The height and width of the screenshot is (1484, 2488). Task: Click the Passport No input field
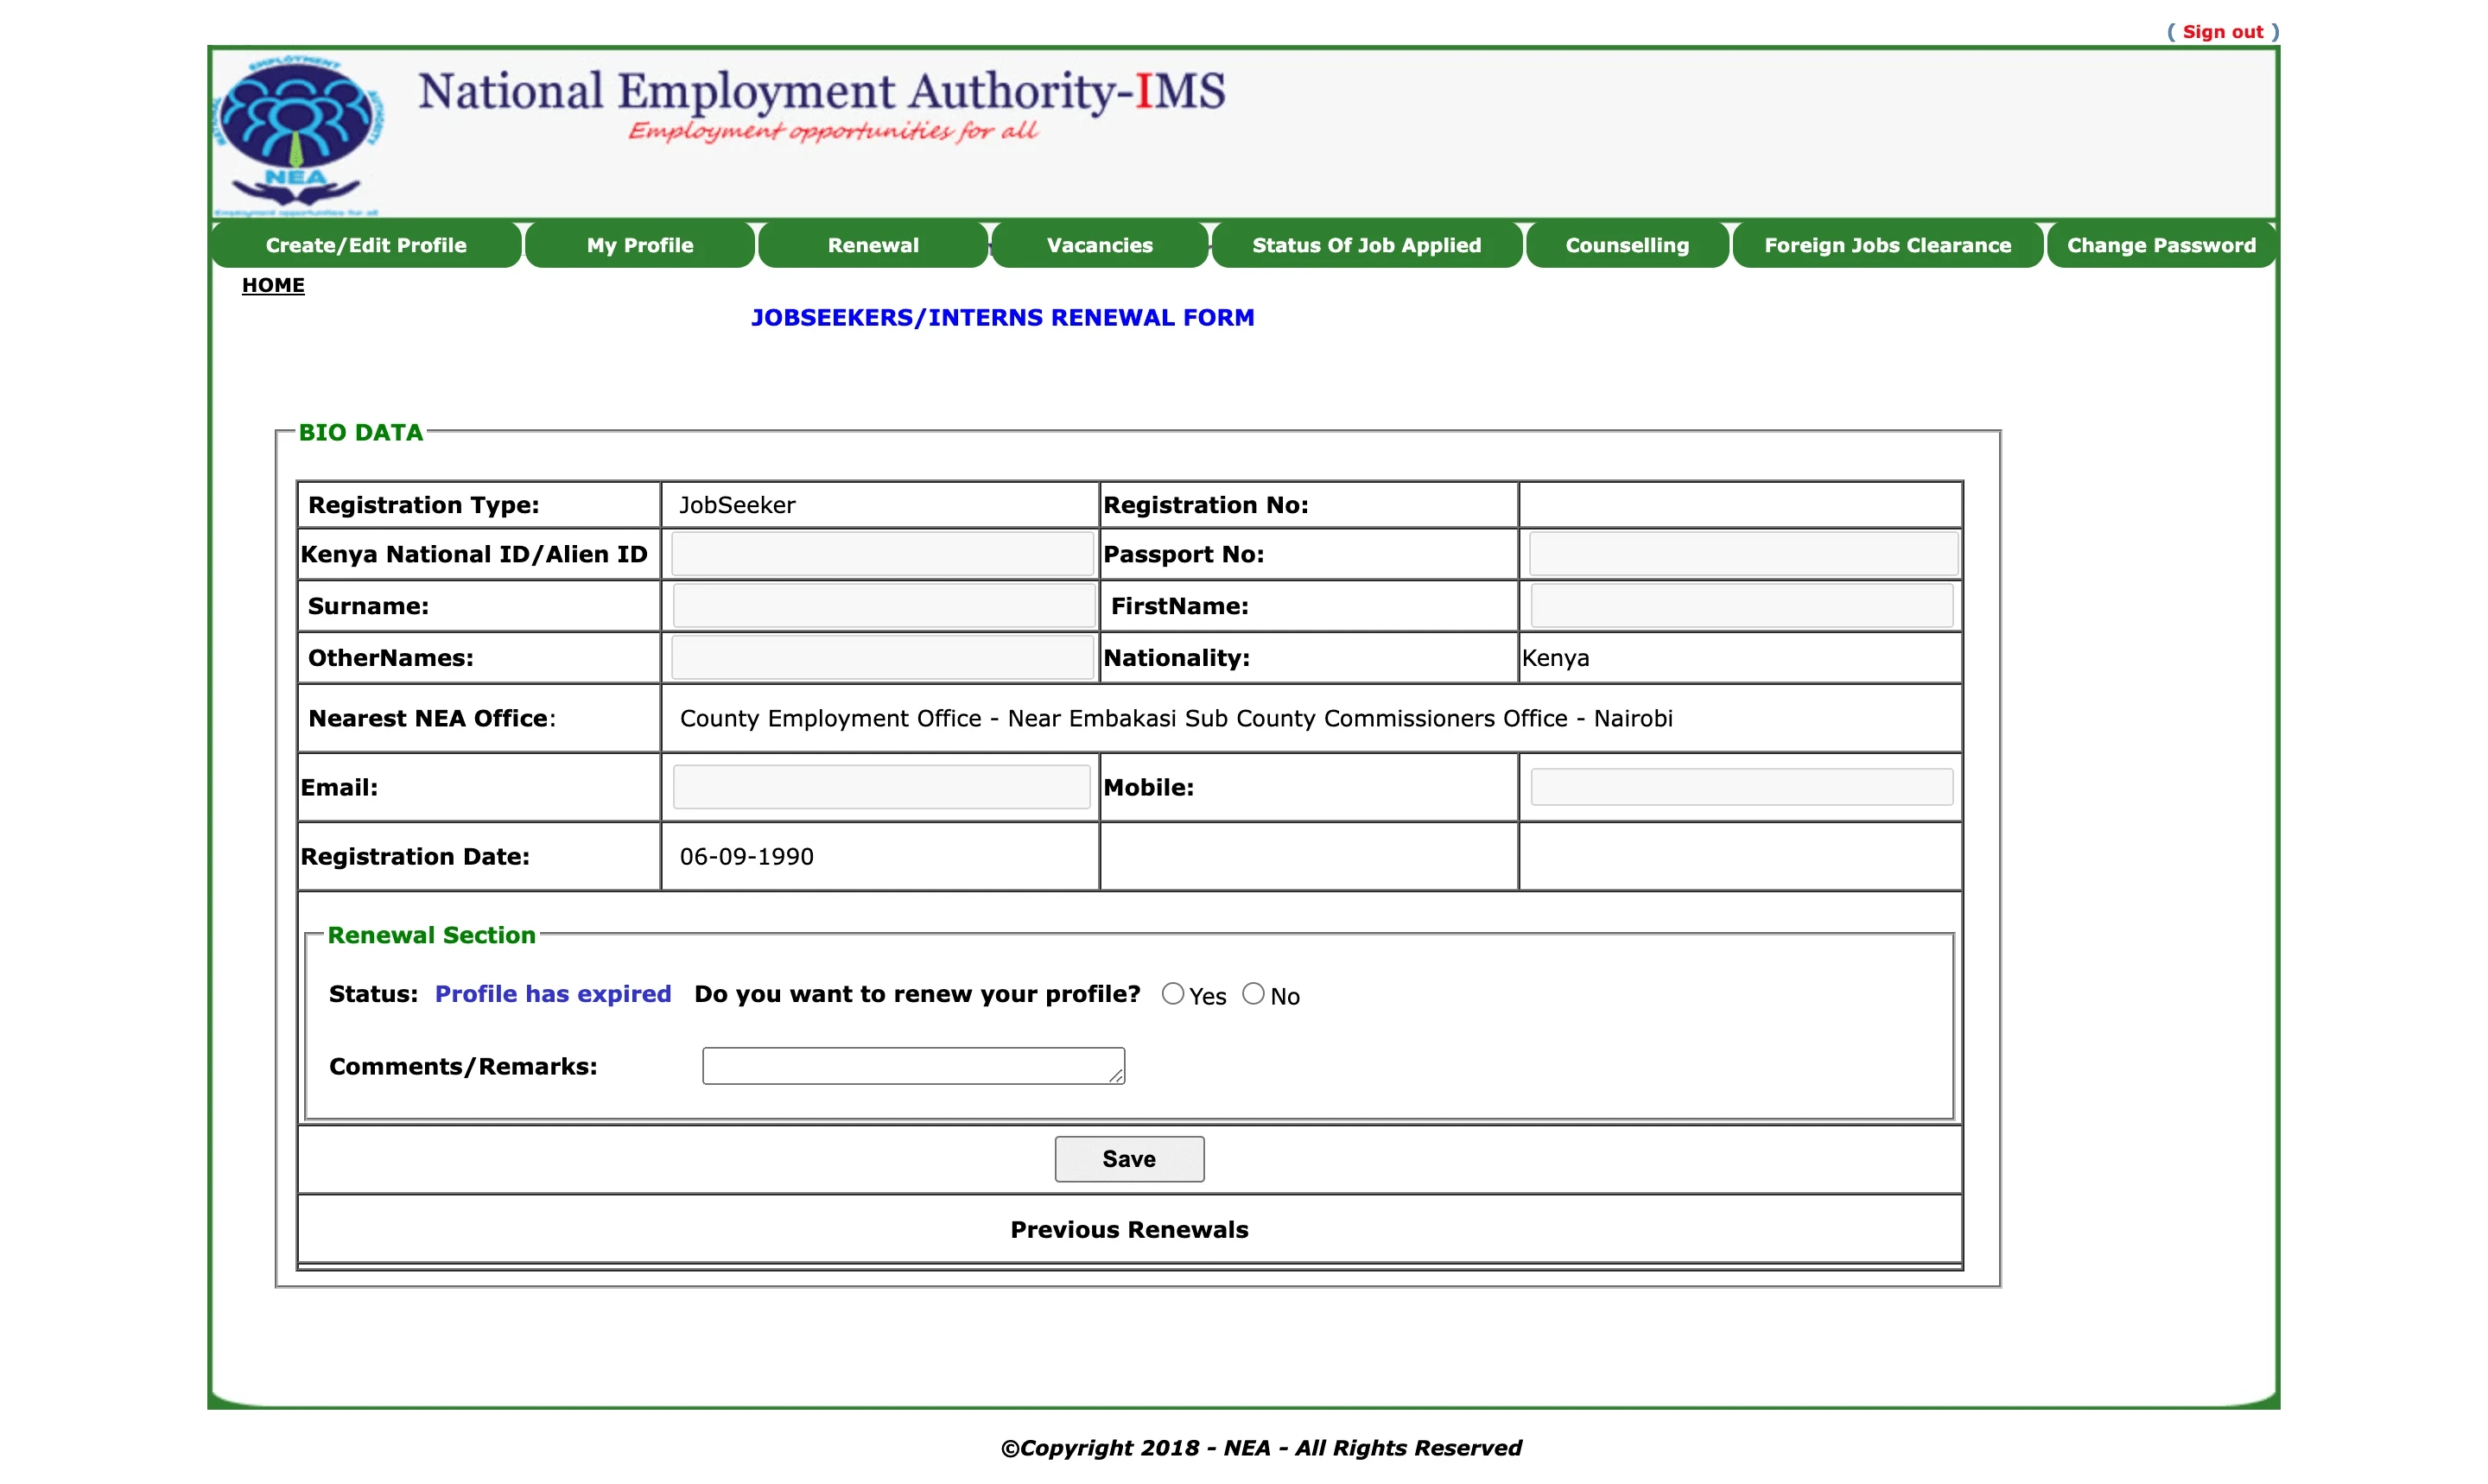pyautogui.click(x=1743, y=554)
